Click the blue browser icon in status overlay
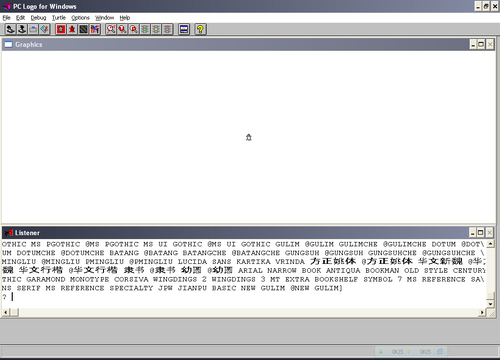The image size is (500, 360). point(440,351)
